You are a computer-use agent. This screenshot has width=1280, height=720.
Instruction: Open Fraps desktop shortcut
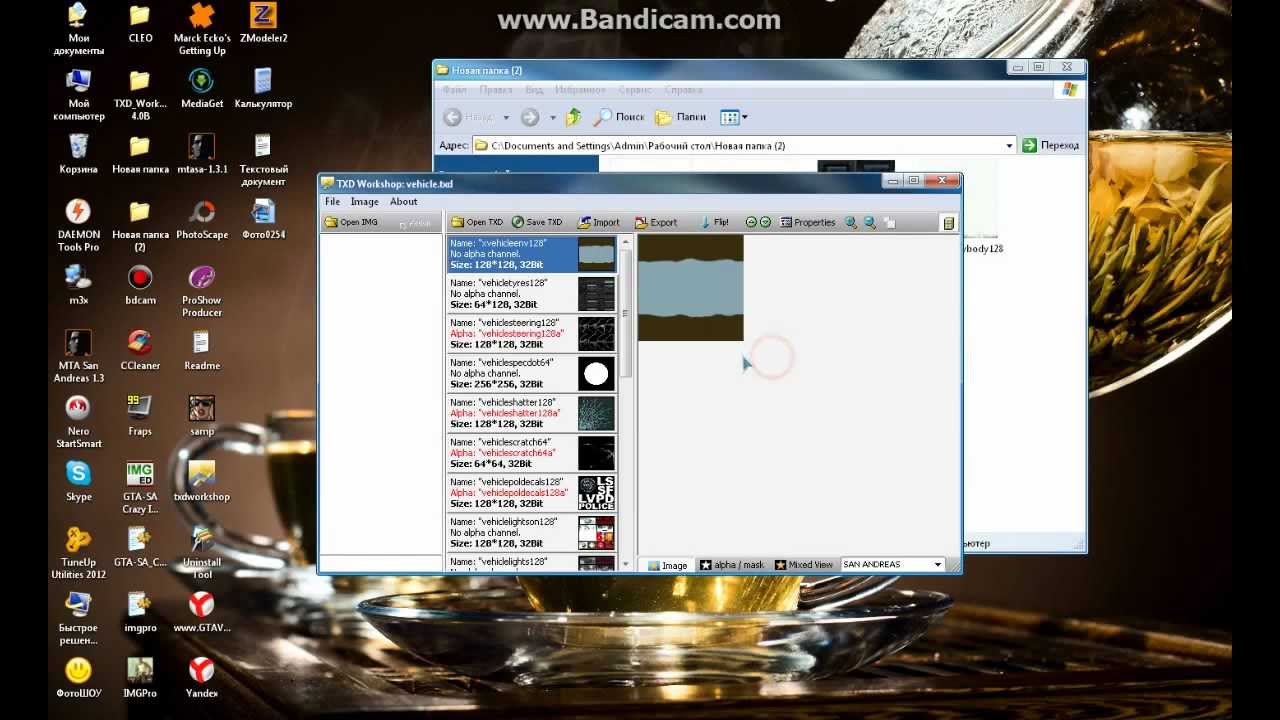(x=140, y=416)
